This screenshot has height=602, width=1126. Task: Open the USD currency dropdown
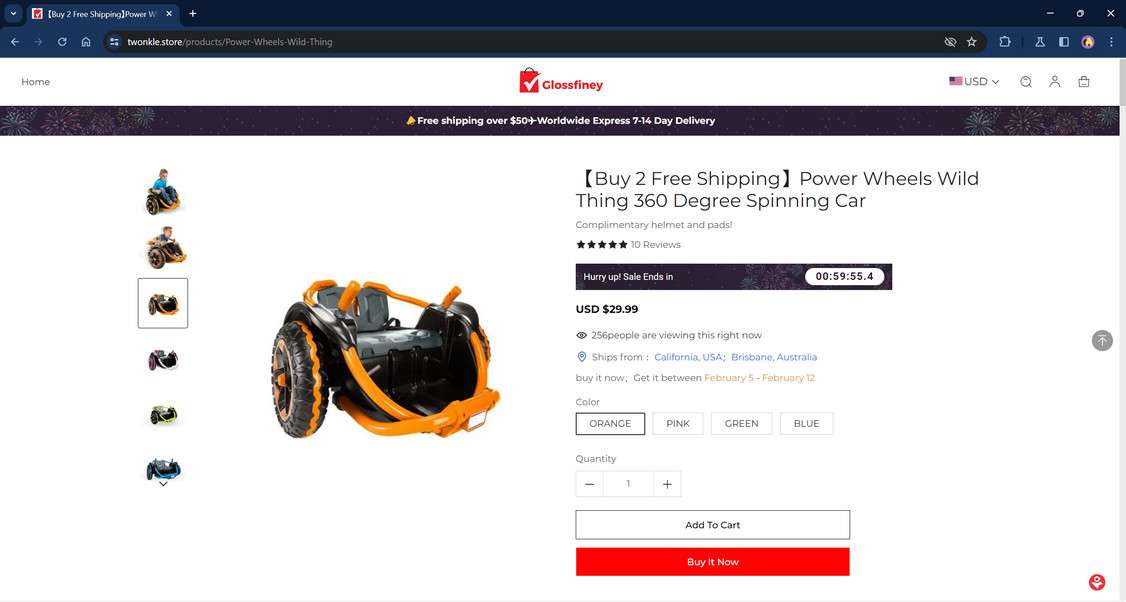[974, 82]
